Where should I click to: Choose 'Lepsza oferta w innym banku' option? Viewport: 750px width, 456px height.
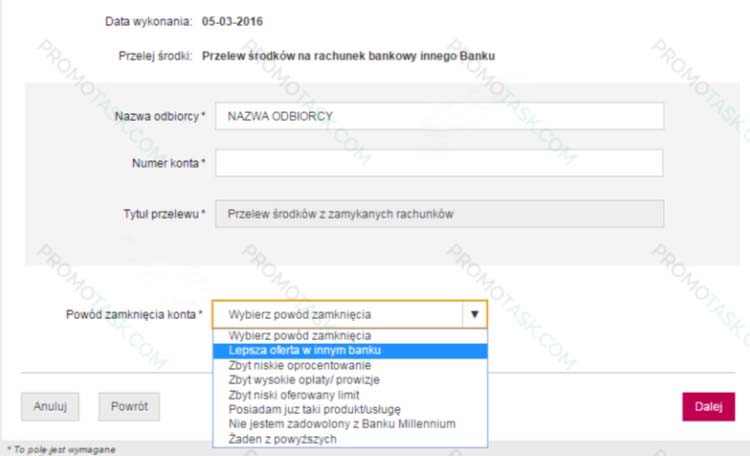[350, 350]
